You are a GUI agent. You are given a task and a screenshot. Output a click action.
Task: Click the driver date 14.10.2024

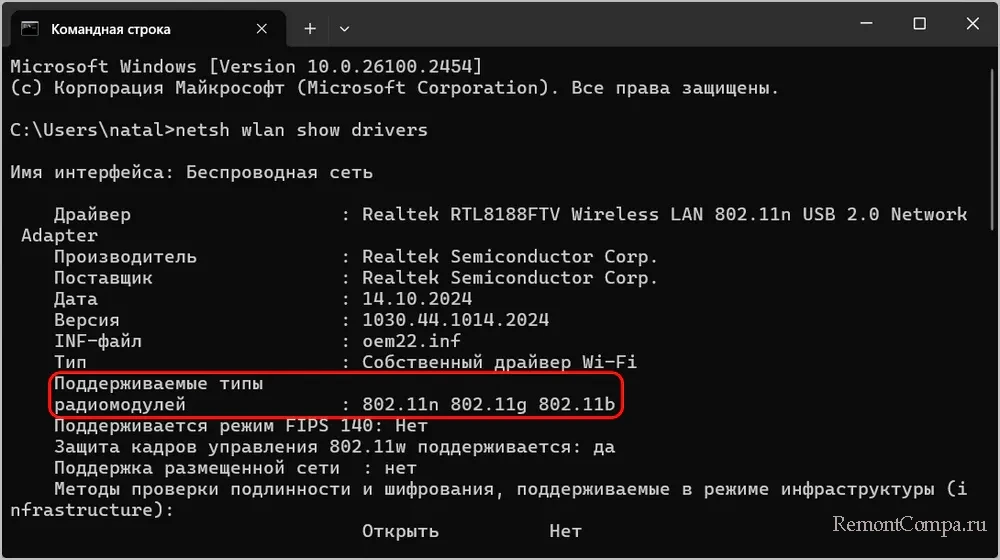click(417, 299)
